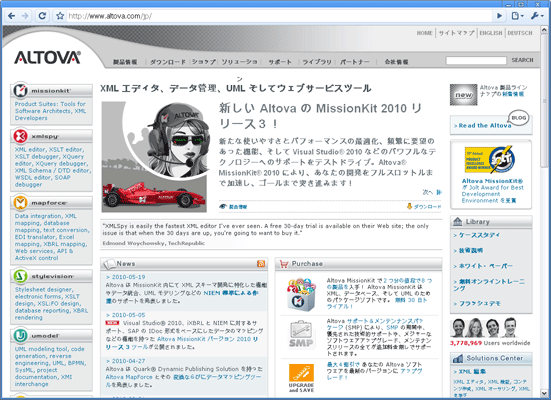Reload the page with refresh icon
This screenshot has width=551, height=400.
pyautogui.click(x=42, y=16)
